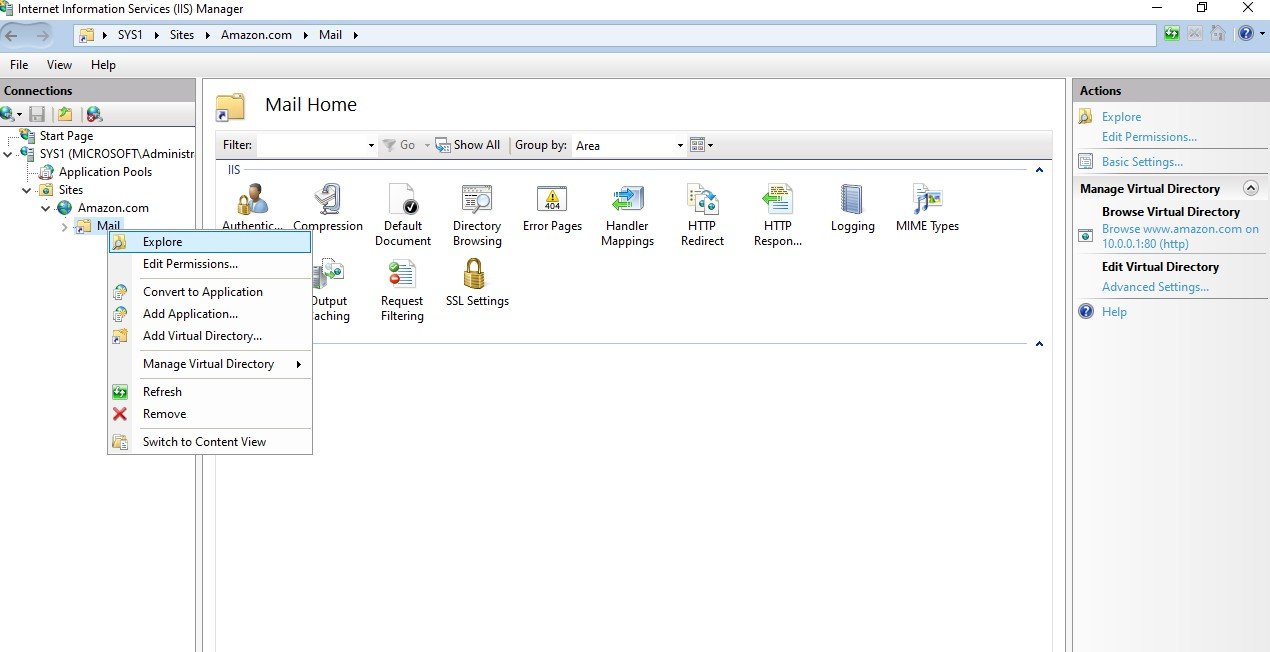Viewport: 1270px width, 652px height.
Task: Open SSL Settings feature
Action: (x=477, y=283)
